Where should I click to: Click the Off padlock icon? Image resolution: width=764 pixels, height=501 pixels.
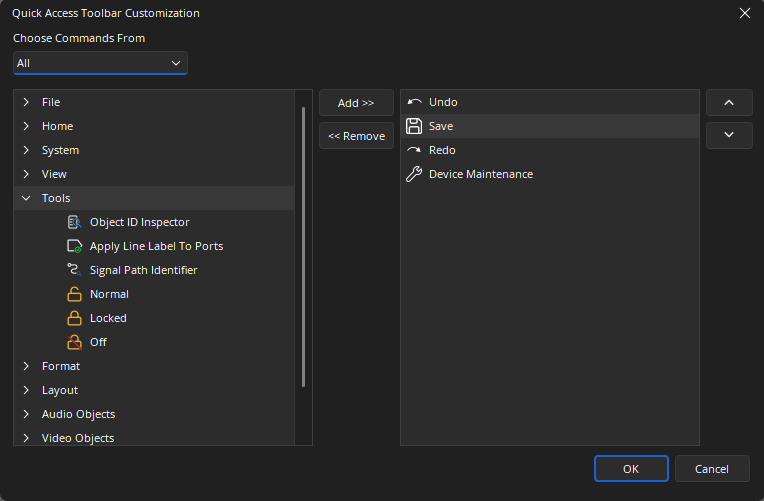point(73,342)
